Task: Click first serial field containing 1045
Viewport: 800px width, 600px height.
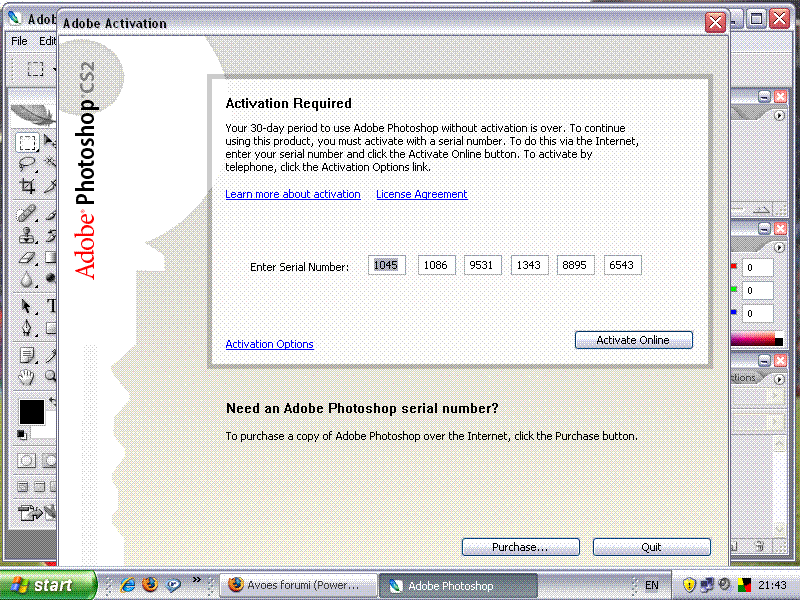Action: click(387, 265)
